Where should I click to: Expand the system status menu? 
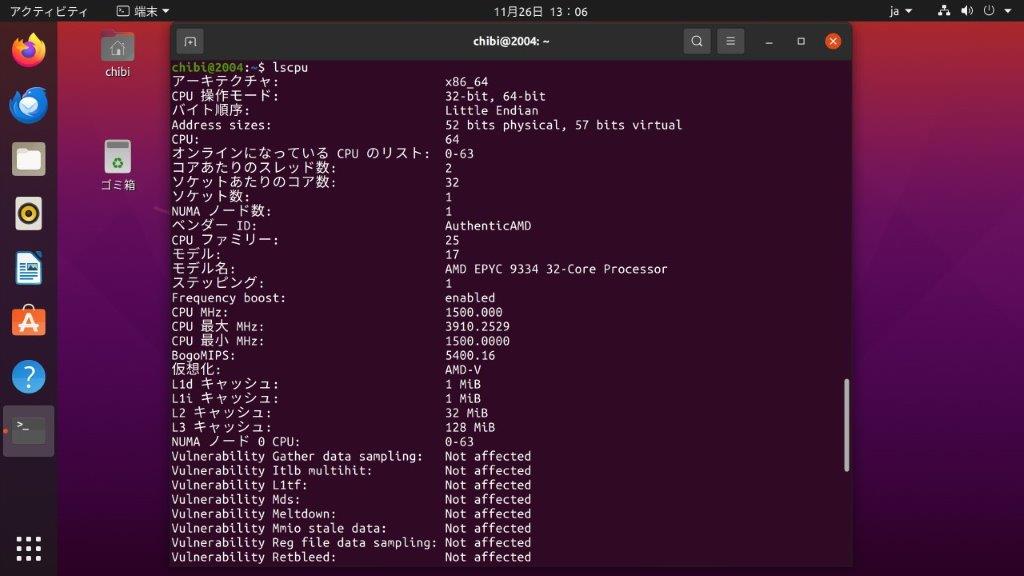click(976, 11)
